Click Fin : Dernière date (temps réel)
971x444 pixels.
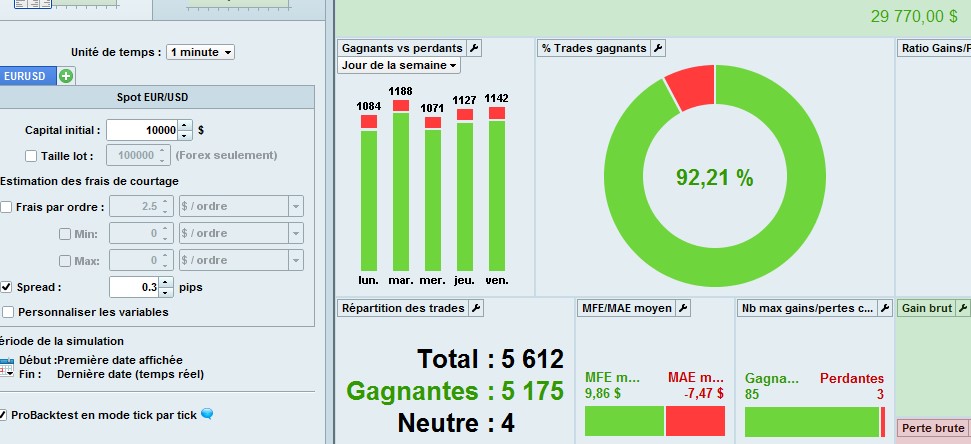point(111,374)
